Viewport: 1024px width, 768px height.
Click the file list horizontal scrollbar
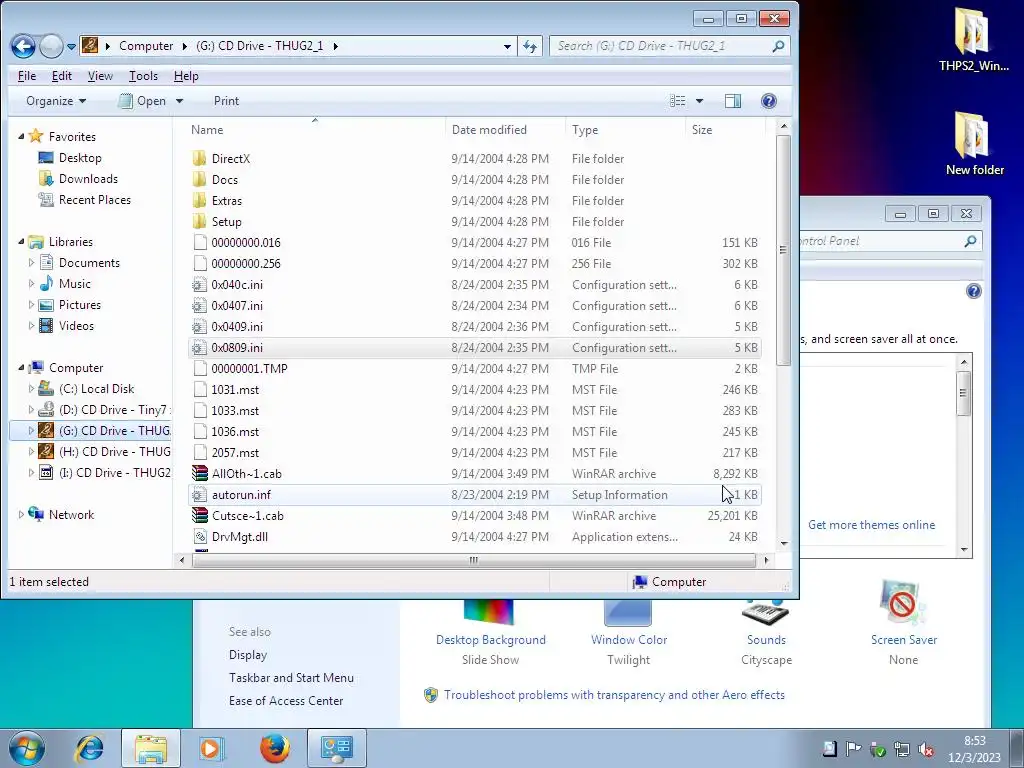point(473,560)
